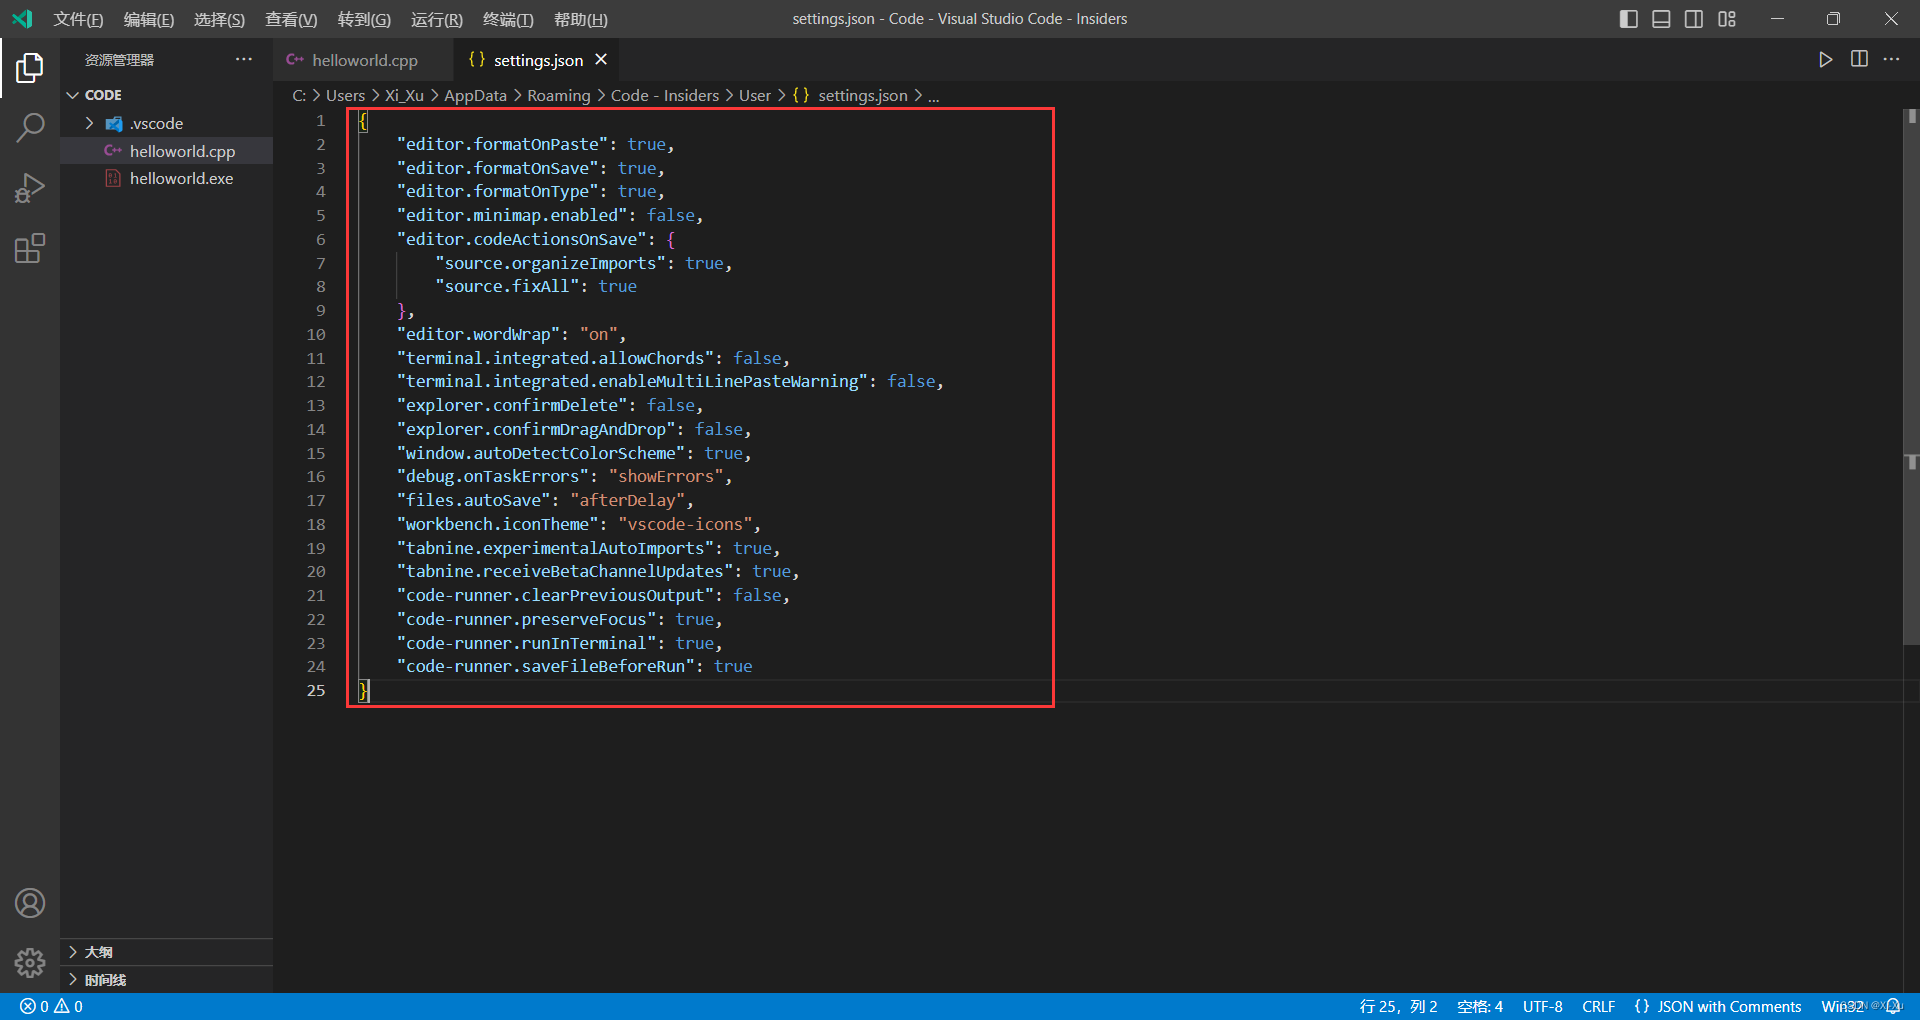Viewport: 1920px width, 1020px height.
Task: Toggle the Secondary Side Bar visibility
Action: [1694, 18]
